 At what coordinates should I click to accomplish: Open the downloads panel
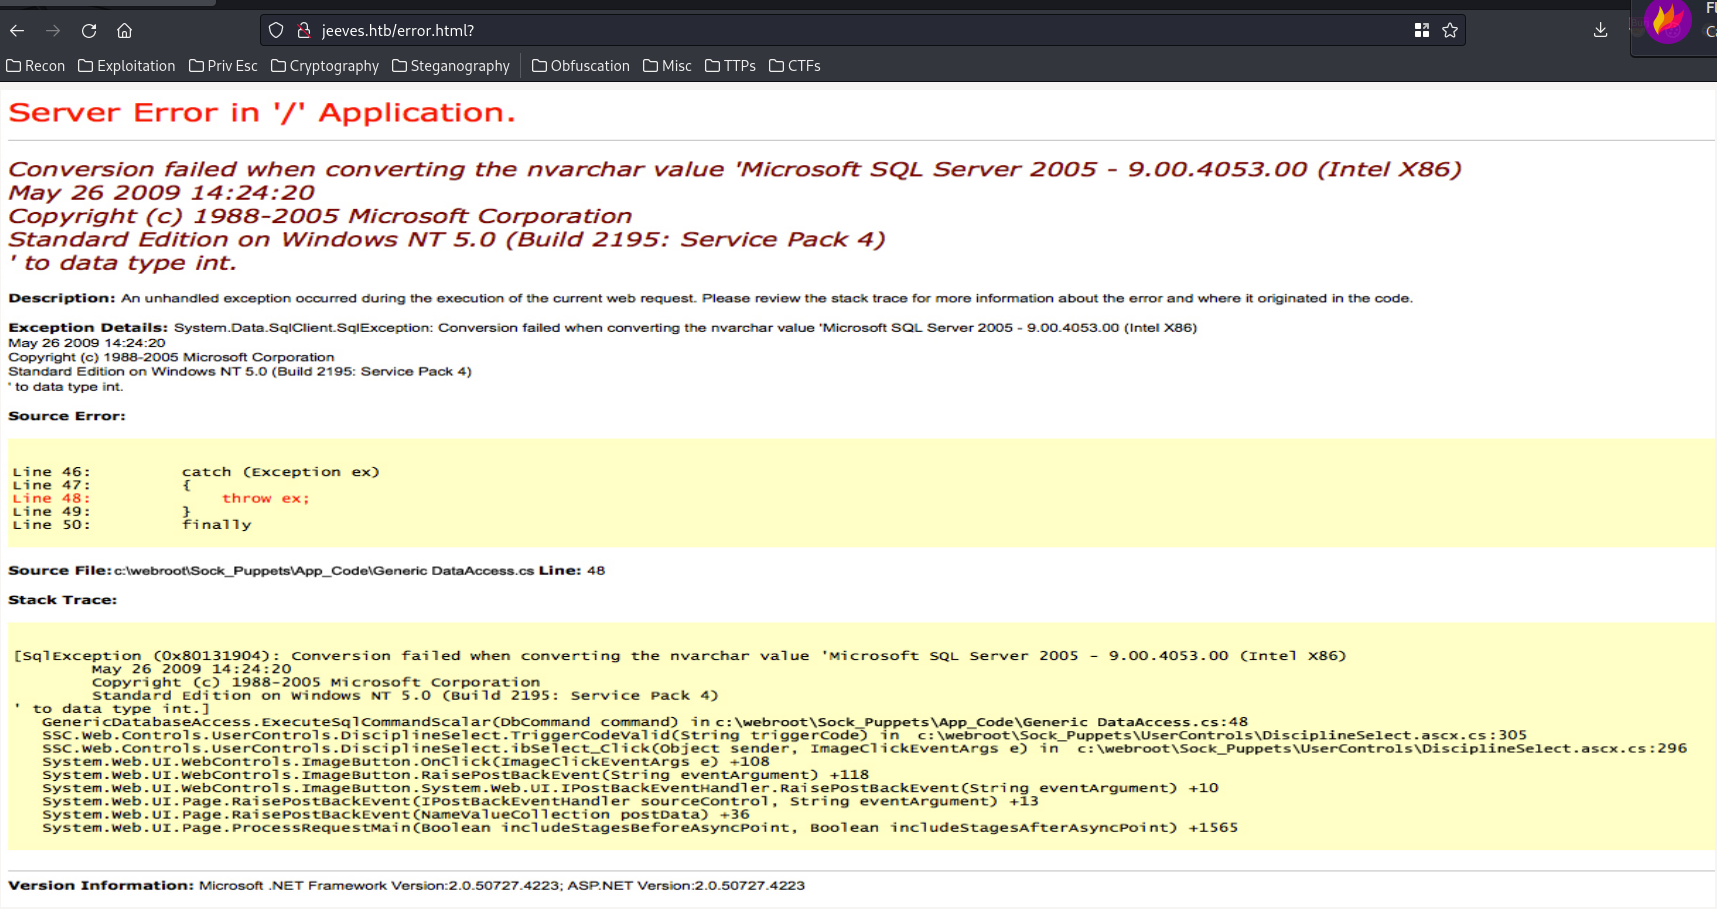1600,31
